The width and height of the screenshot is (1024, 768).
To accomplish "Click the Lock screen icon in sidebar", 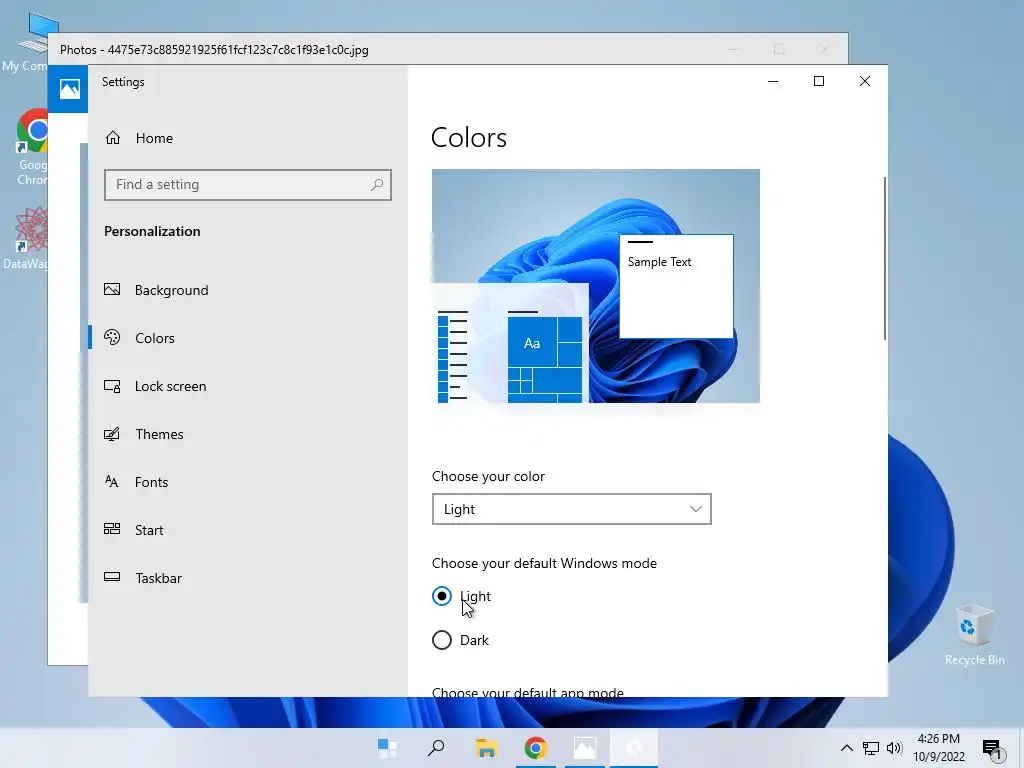I will tap(112, 386).
